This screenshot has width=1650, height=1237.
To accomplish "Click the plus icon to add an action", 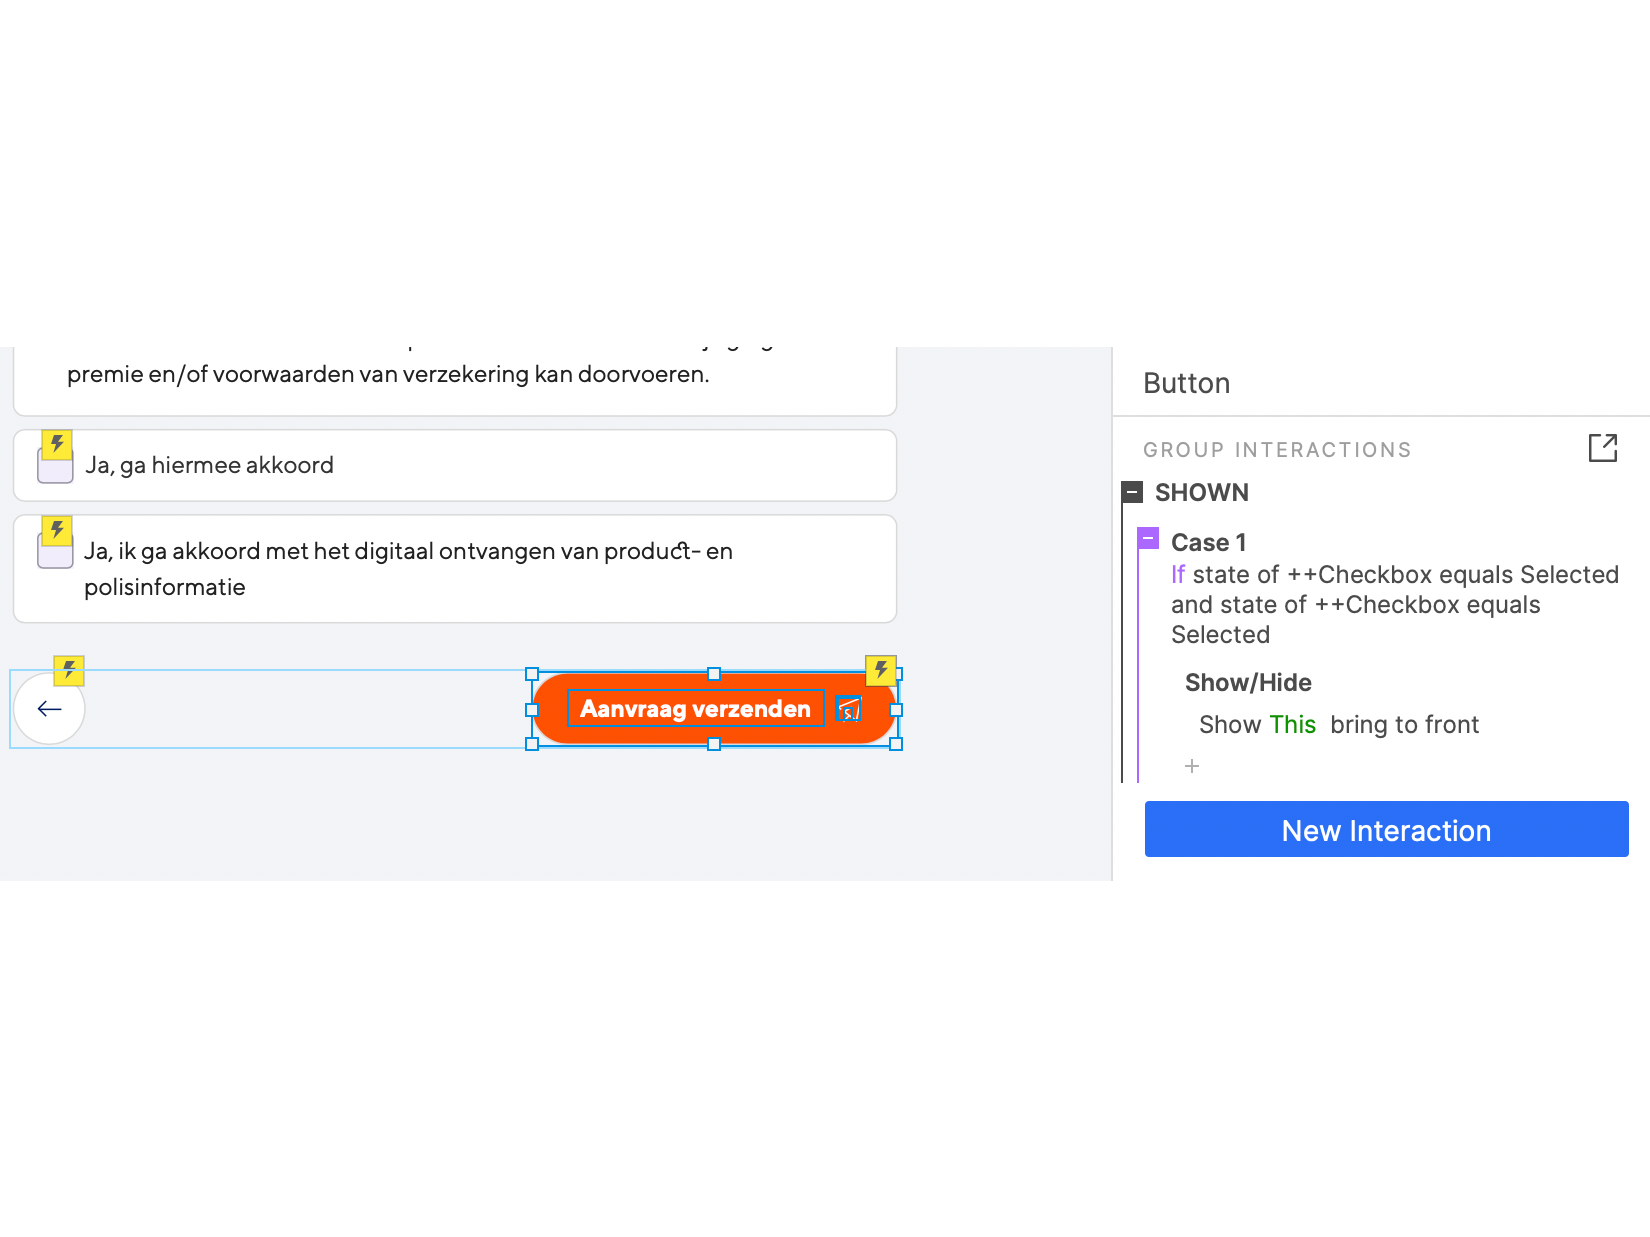I will pos(1192,766).
